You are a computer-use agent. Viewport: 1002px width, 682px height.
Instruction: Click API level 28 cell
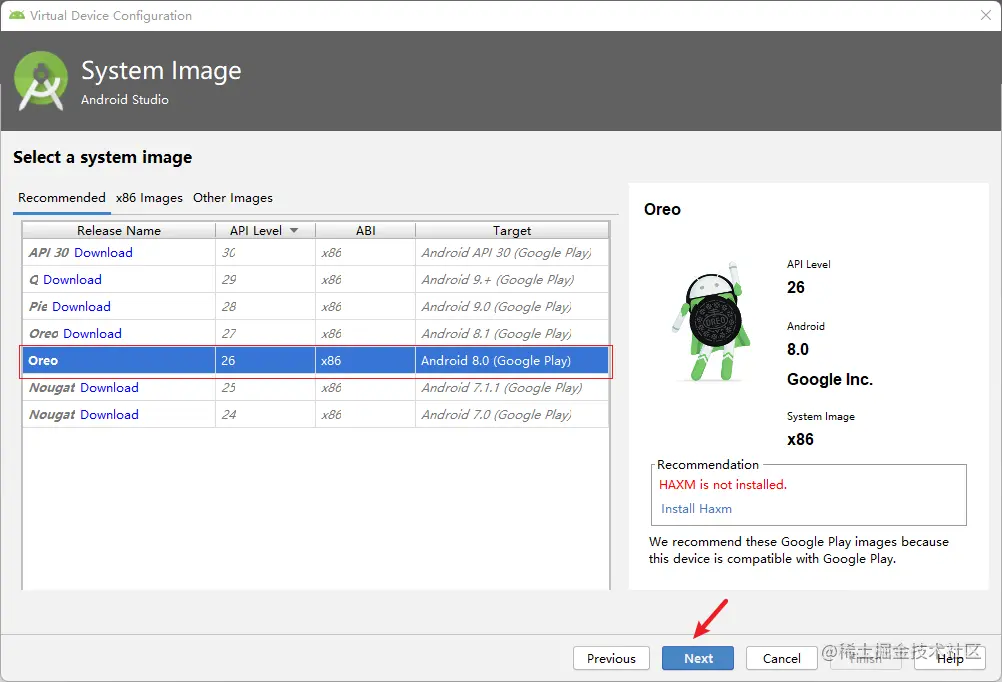[x=265, y=306]
